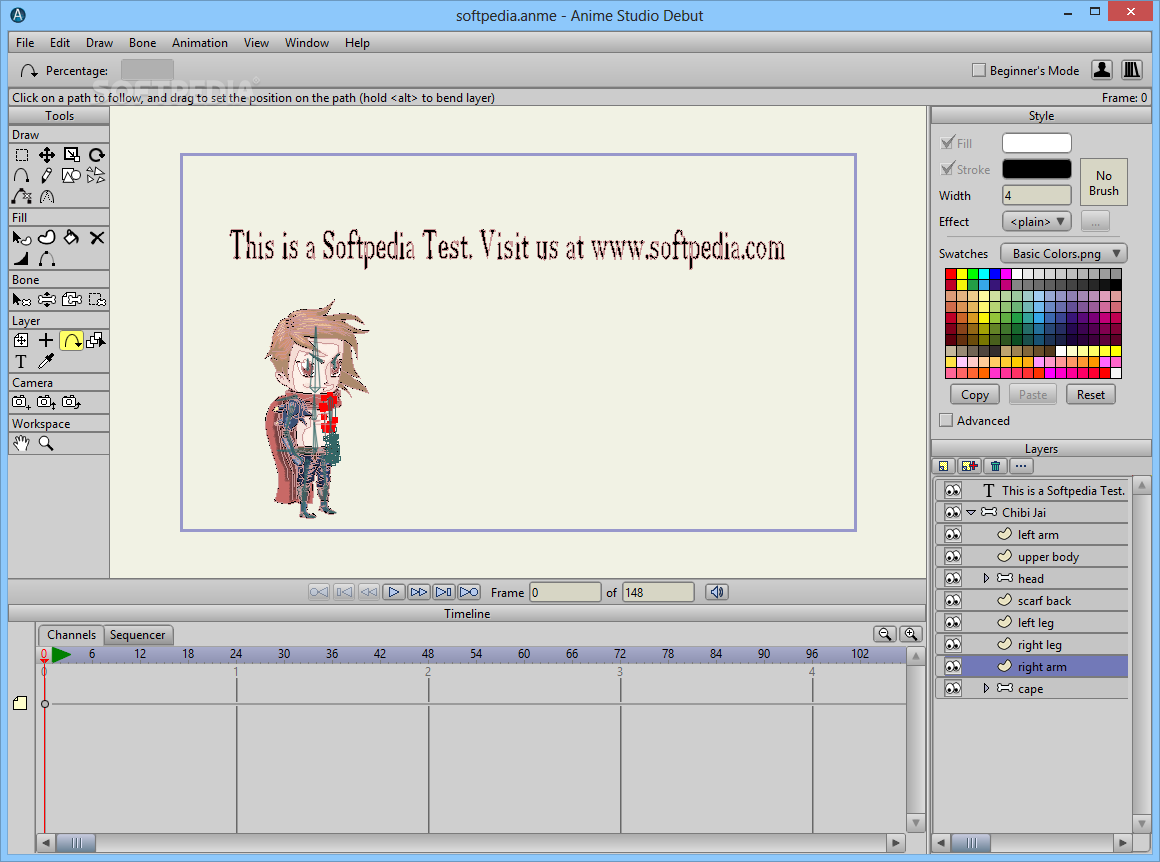The height and width of the screenshot is (862, 1160).
Task: Select the Create Shape blob tool
Action: [x=47, y=238]
